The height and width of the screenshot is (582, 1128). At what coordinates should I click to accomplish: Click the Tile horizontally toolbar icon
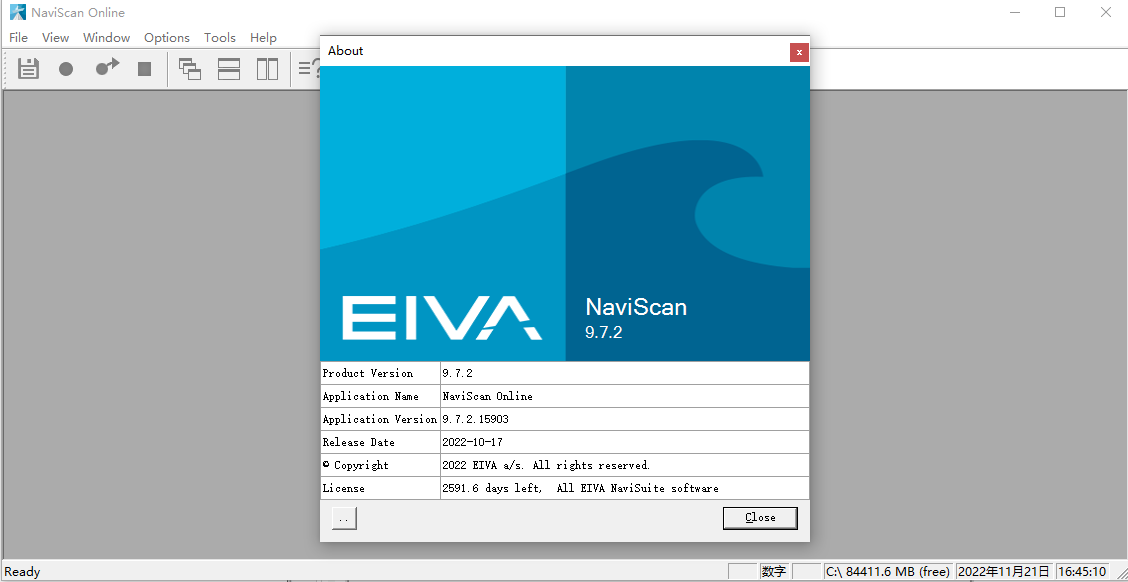pos(228,68)
